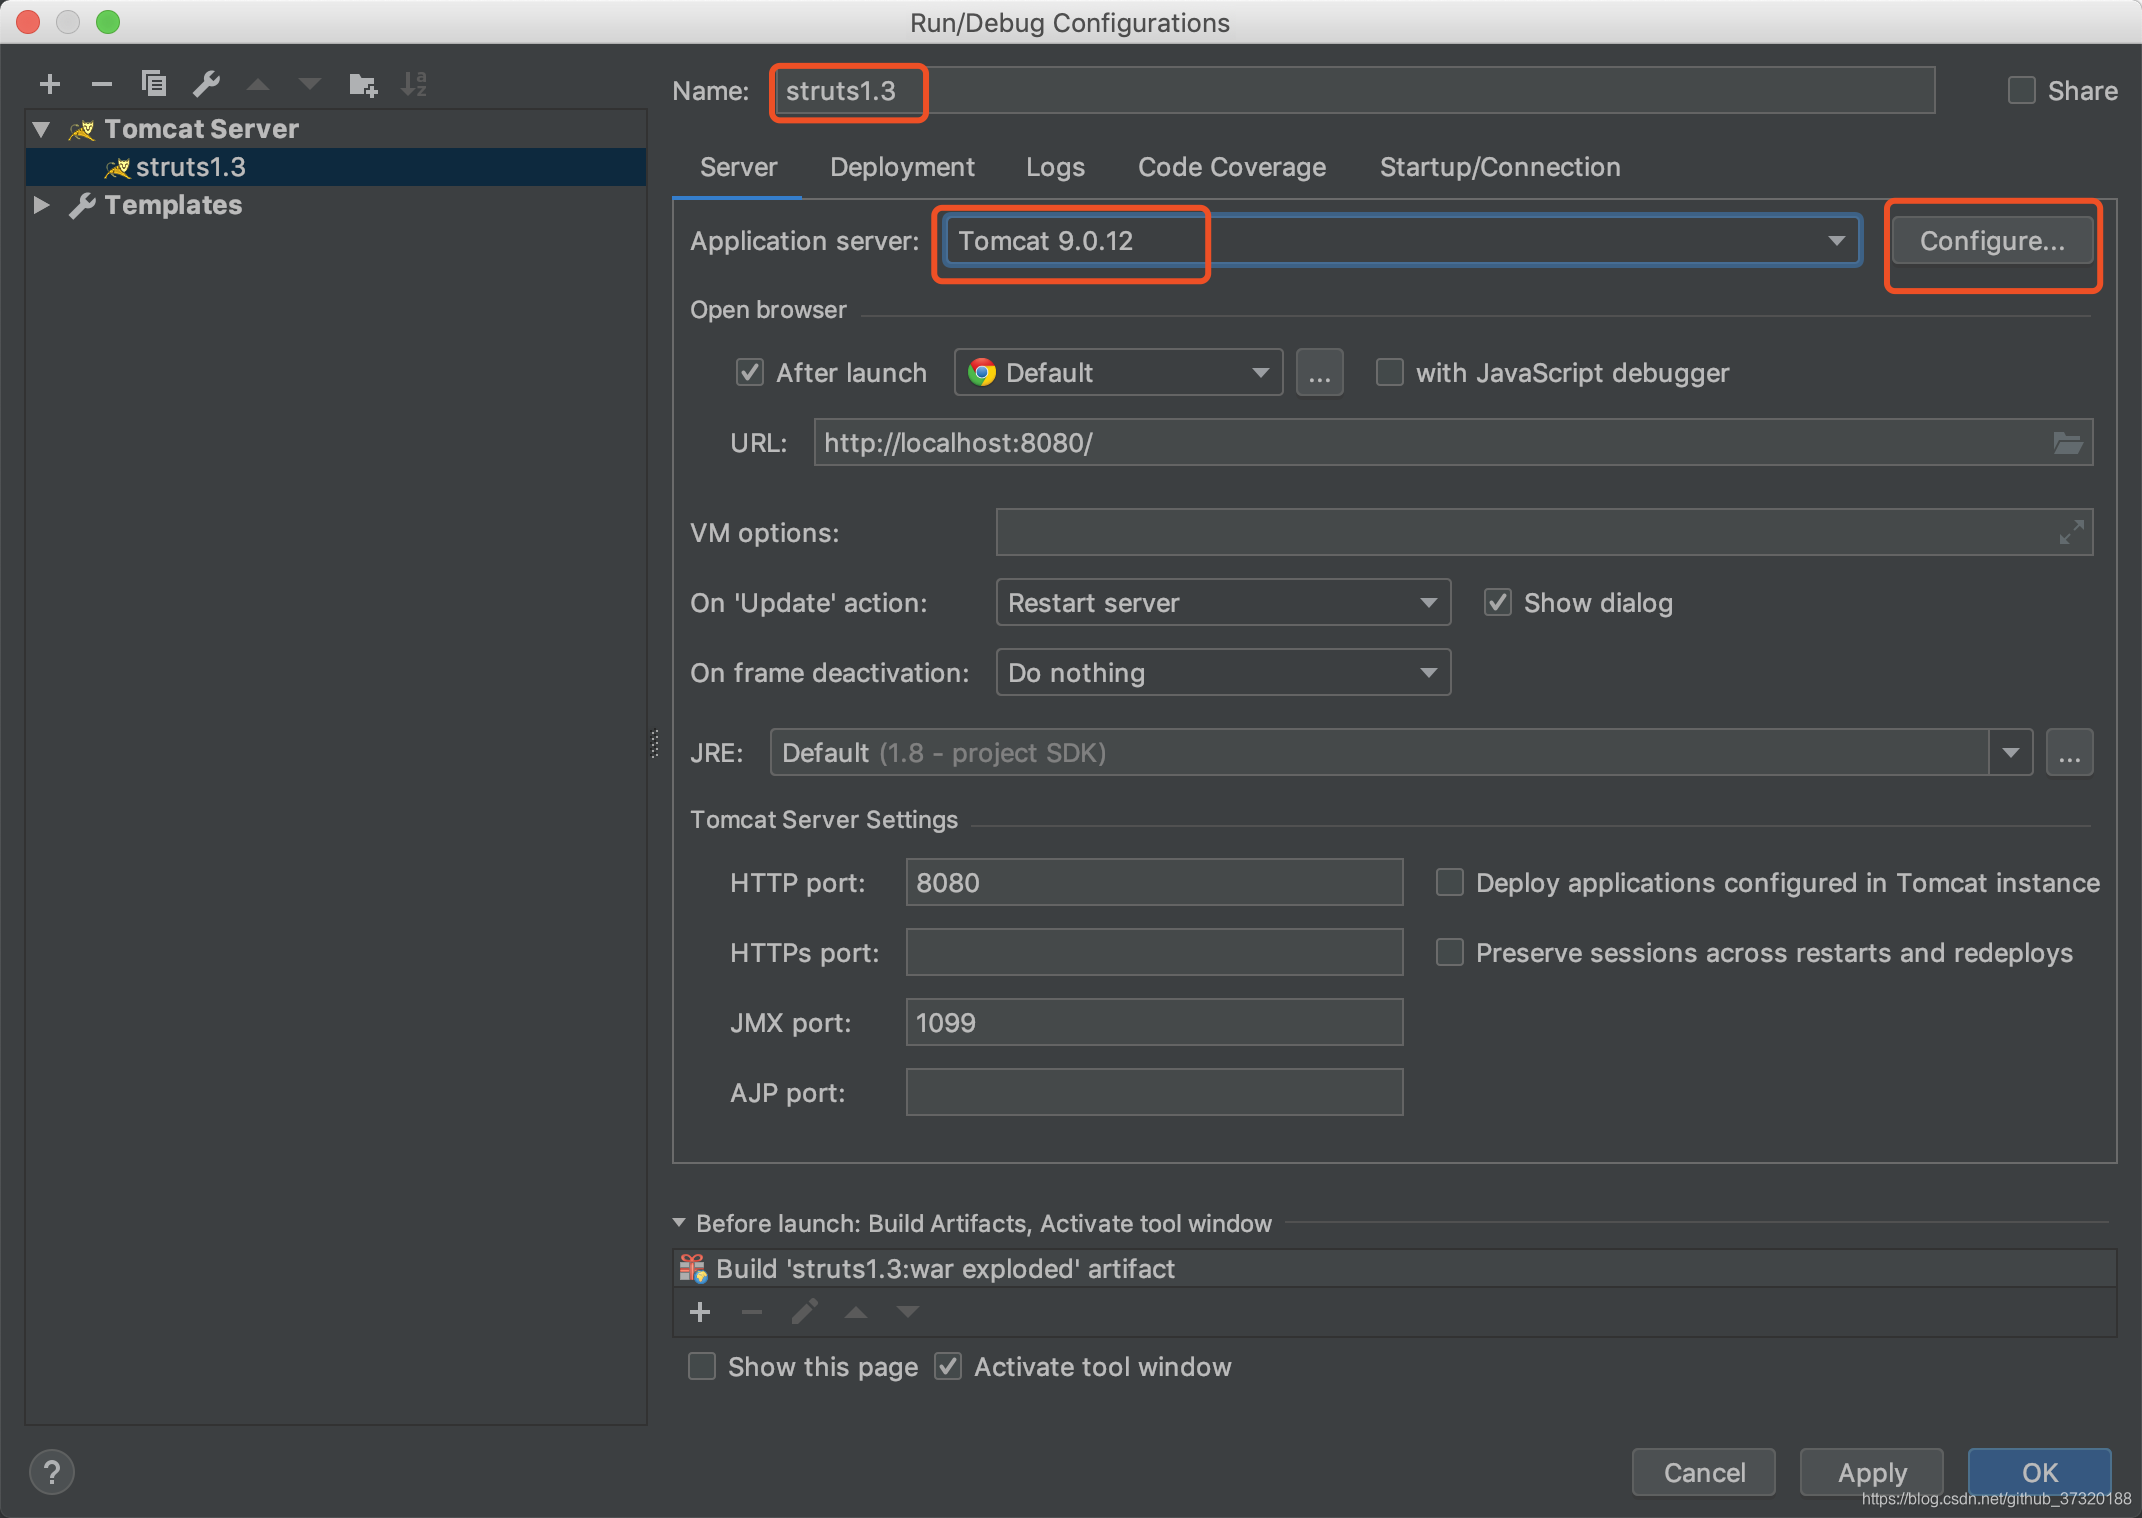The width and height of the screenshot is (2142, 1518).
Task: Open the Default browser dropdown
Action: pos(1118,373)
